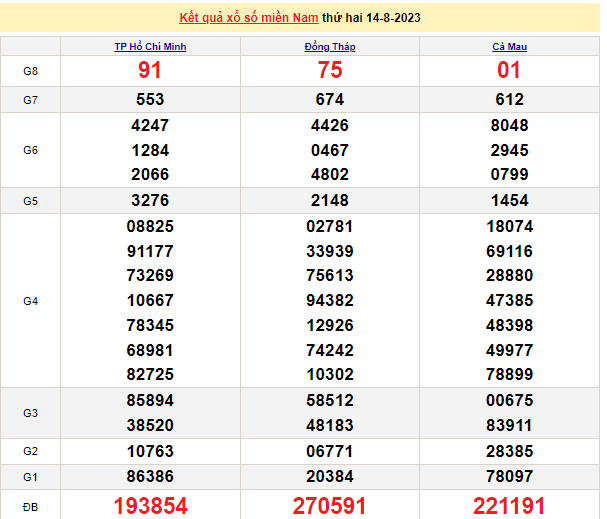Image resolution: width=607 pixels, height=519 pixels.
Task: Select G6 number 8048 under Cà Mau
Action: pos(509,126)
